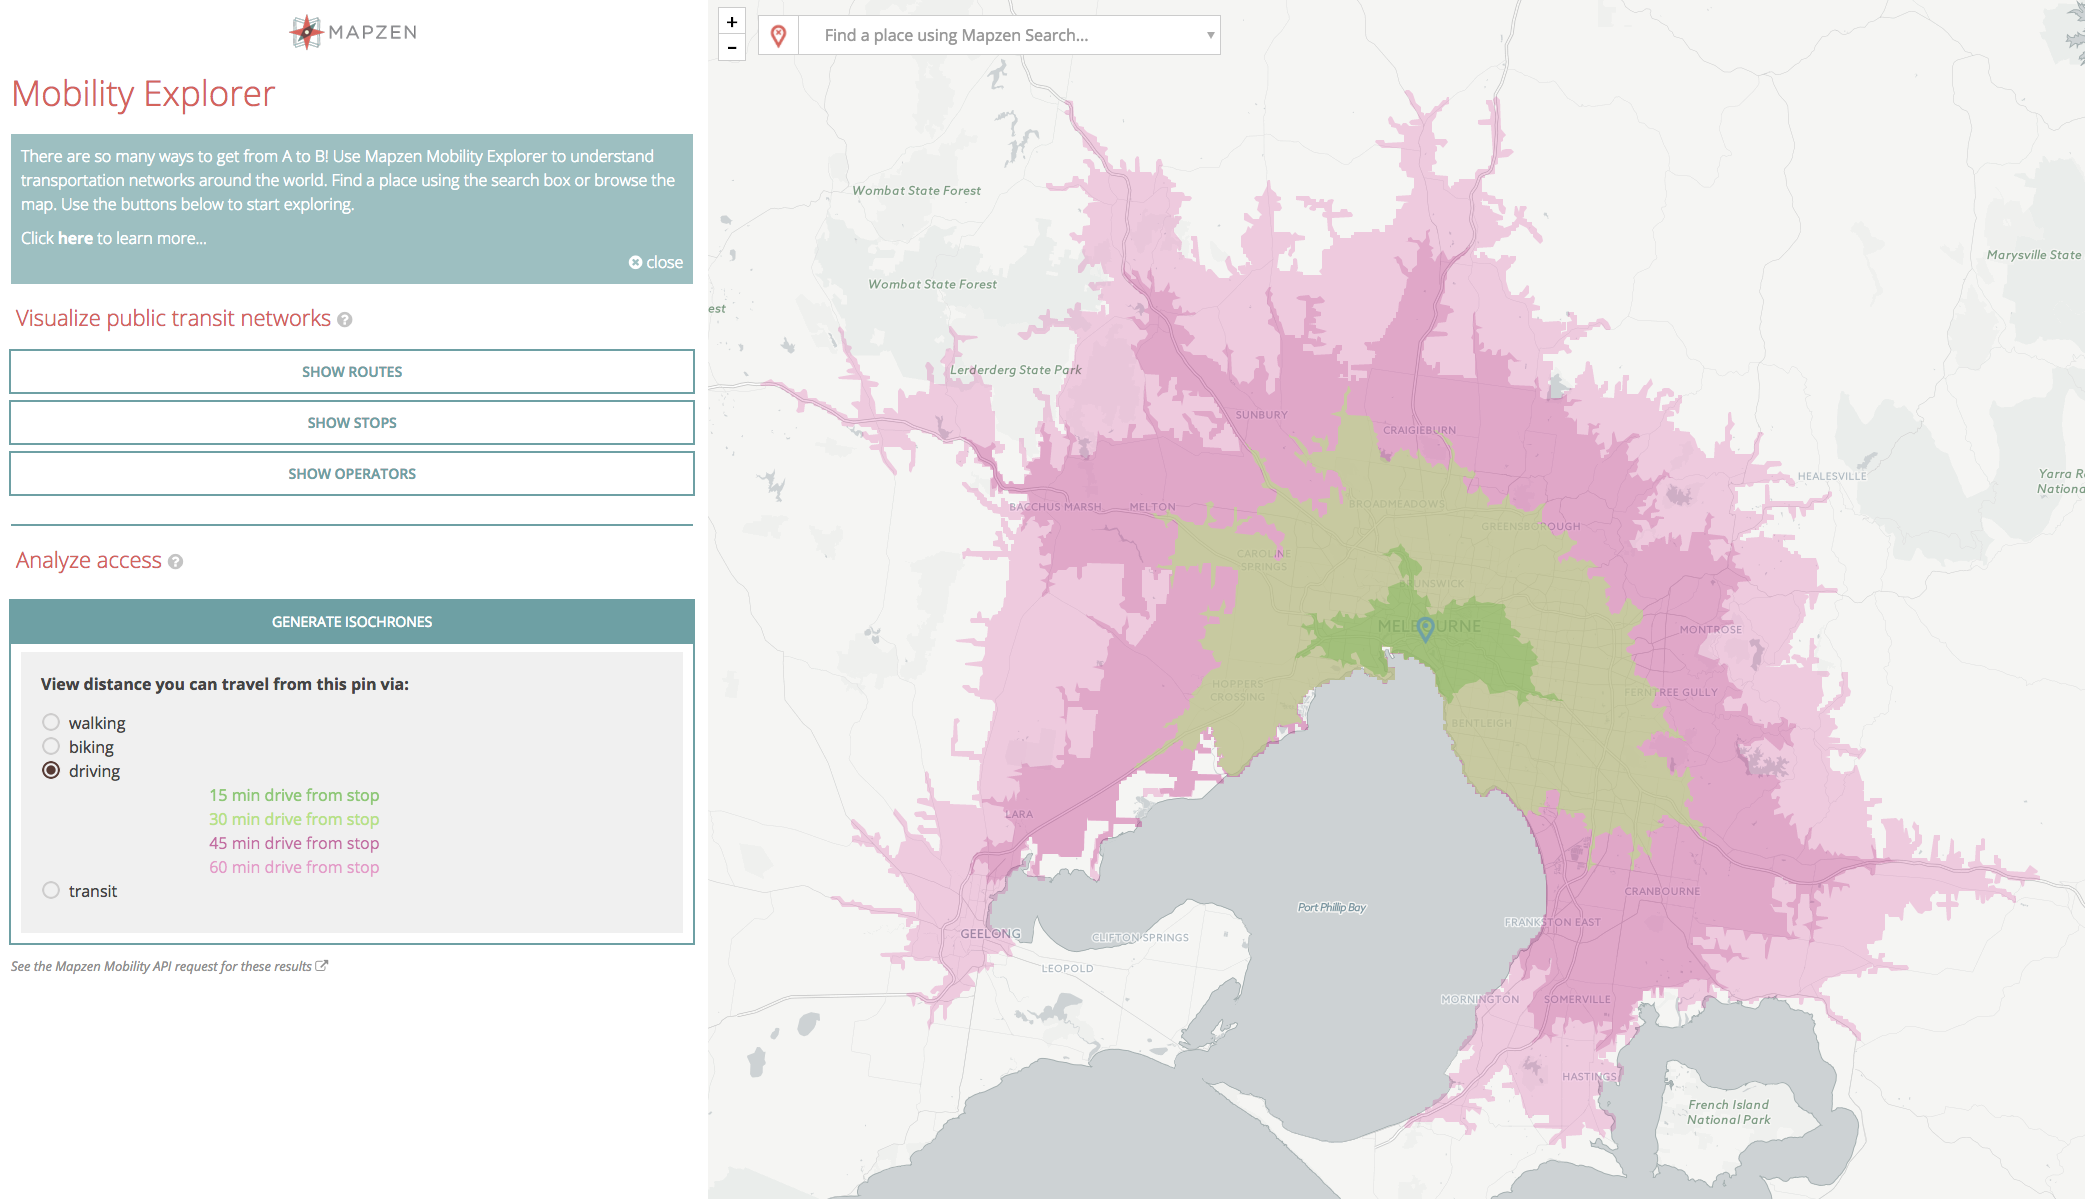Click the GEELONG label on the map
Screen dimensions: 2085x1199
(x=991, y=934)
